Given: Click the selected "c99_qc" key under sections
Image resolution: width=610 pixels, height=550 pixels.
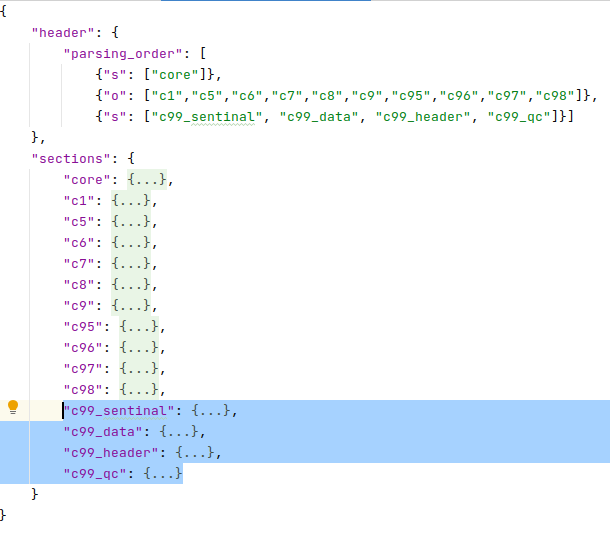Looking at the screenshot, I should click(x=95, y=474).
